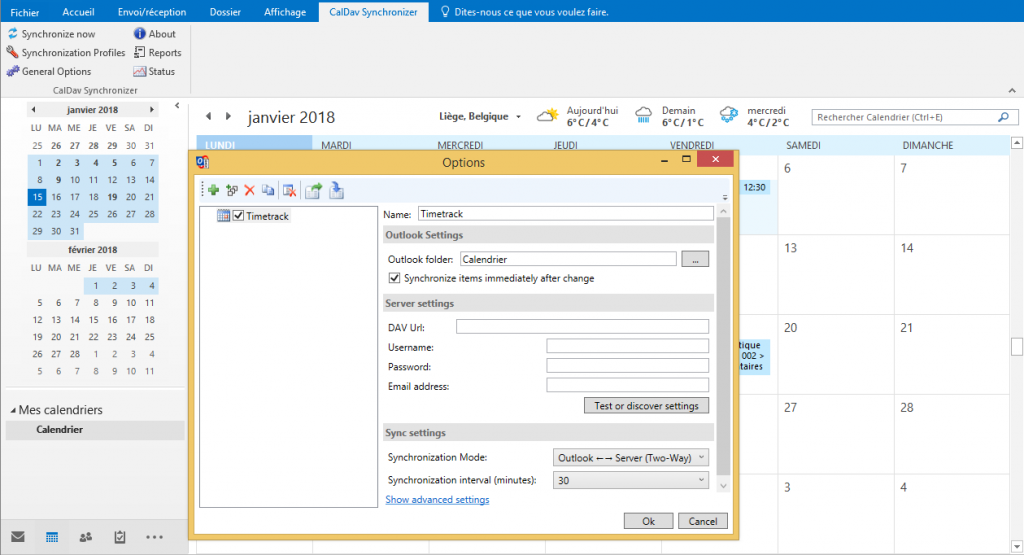
Task: Uncheck the Timetrack profile checkbox
Action: pos(238,215)
